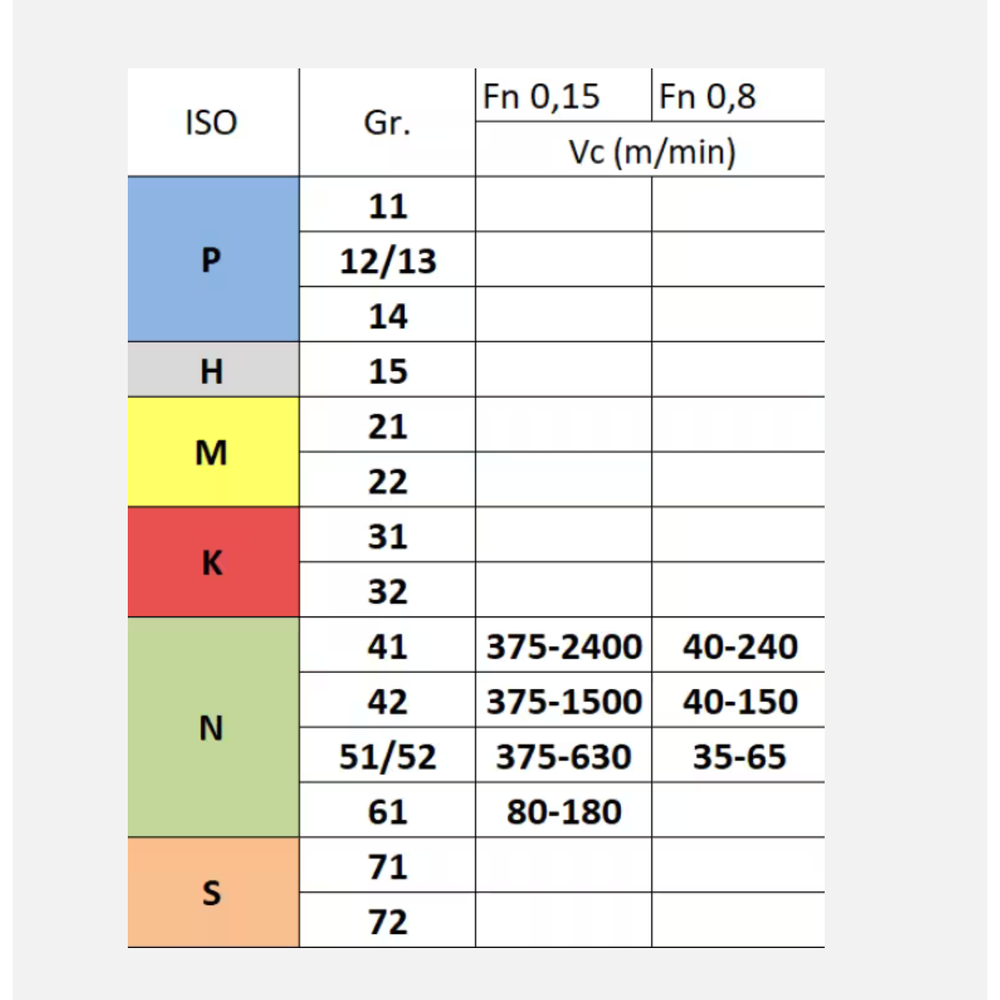The width and height of the screenshot is (1000, 1000).
Task: Click the green N category cell
Action: click(x=212, y=728)
